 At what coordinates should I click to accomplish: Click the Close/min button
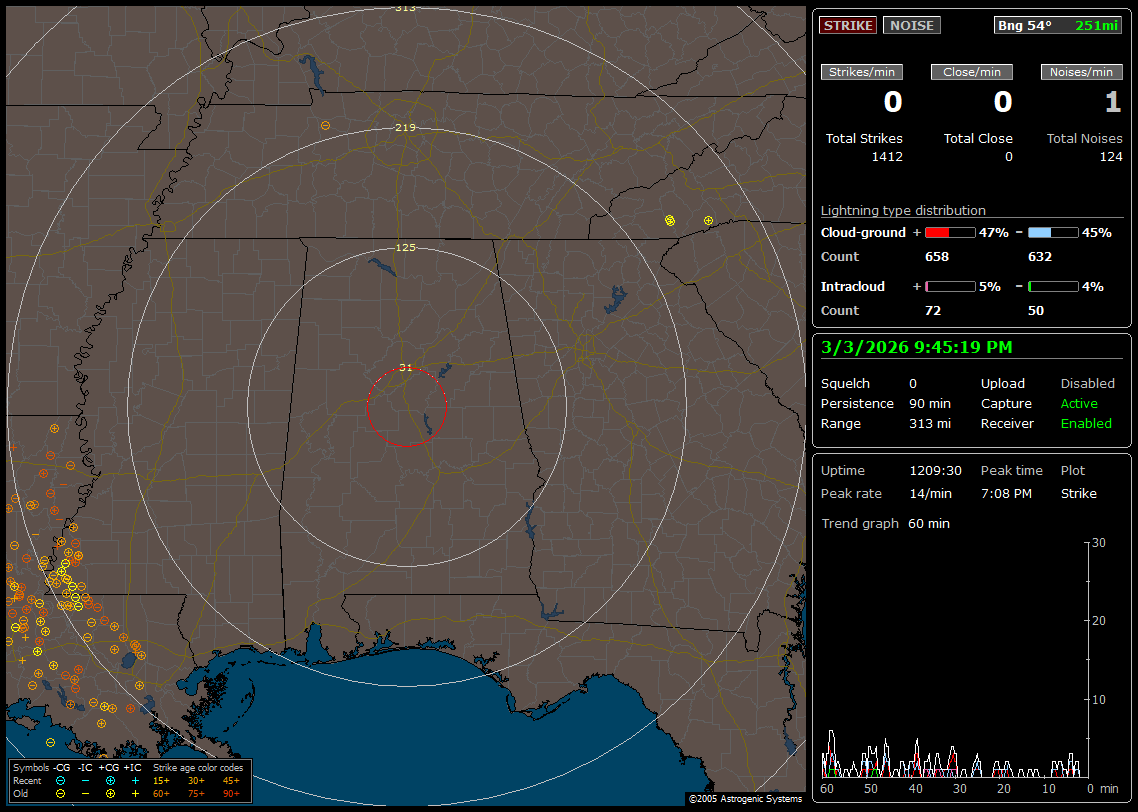[971, 72]
